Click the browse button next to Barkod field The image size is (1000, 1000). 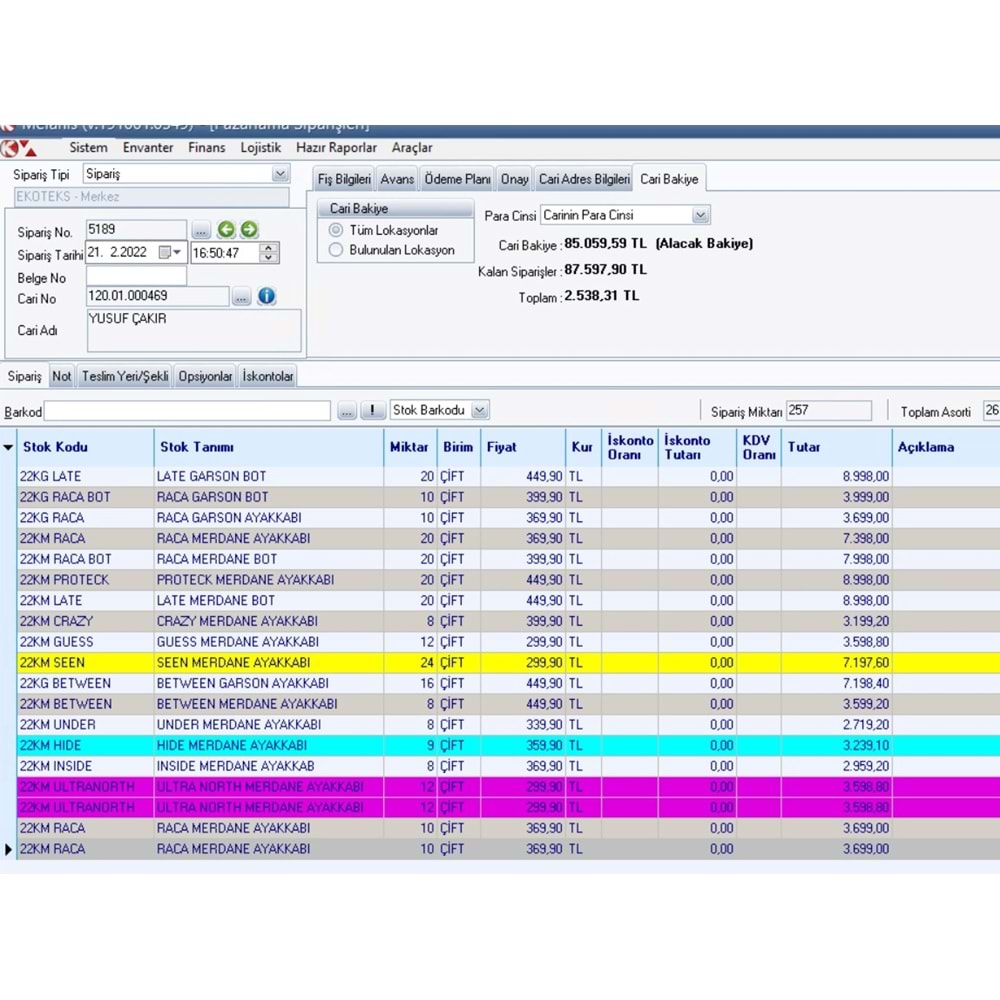coord(346,411)
